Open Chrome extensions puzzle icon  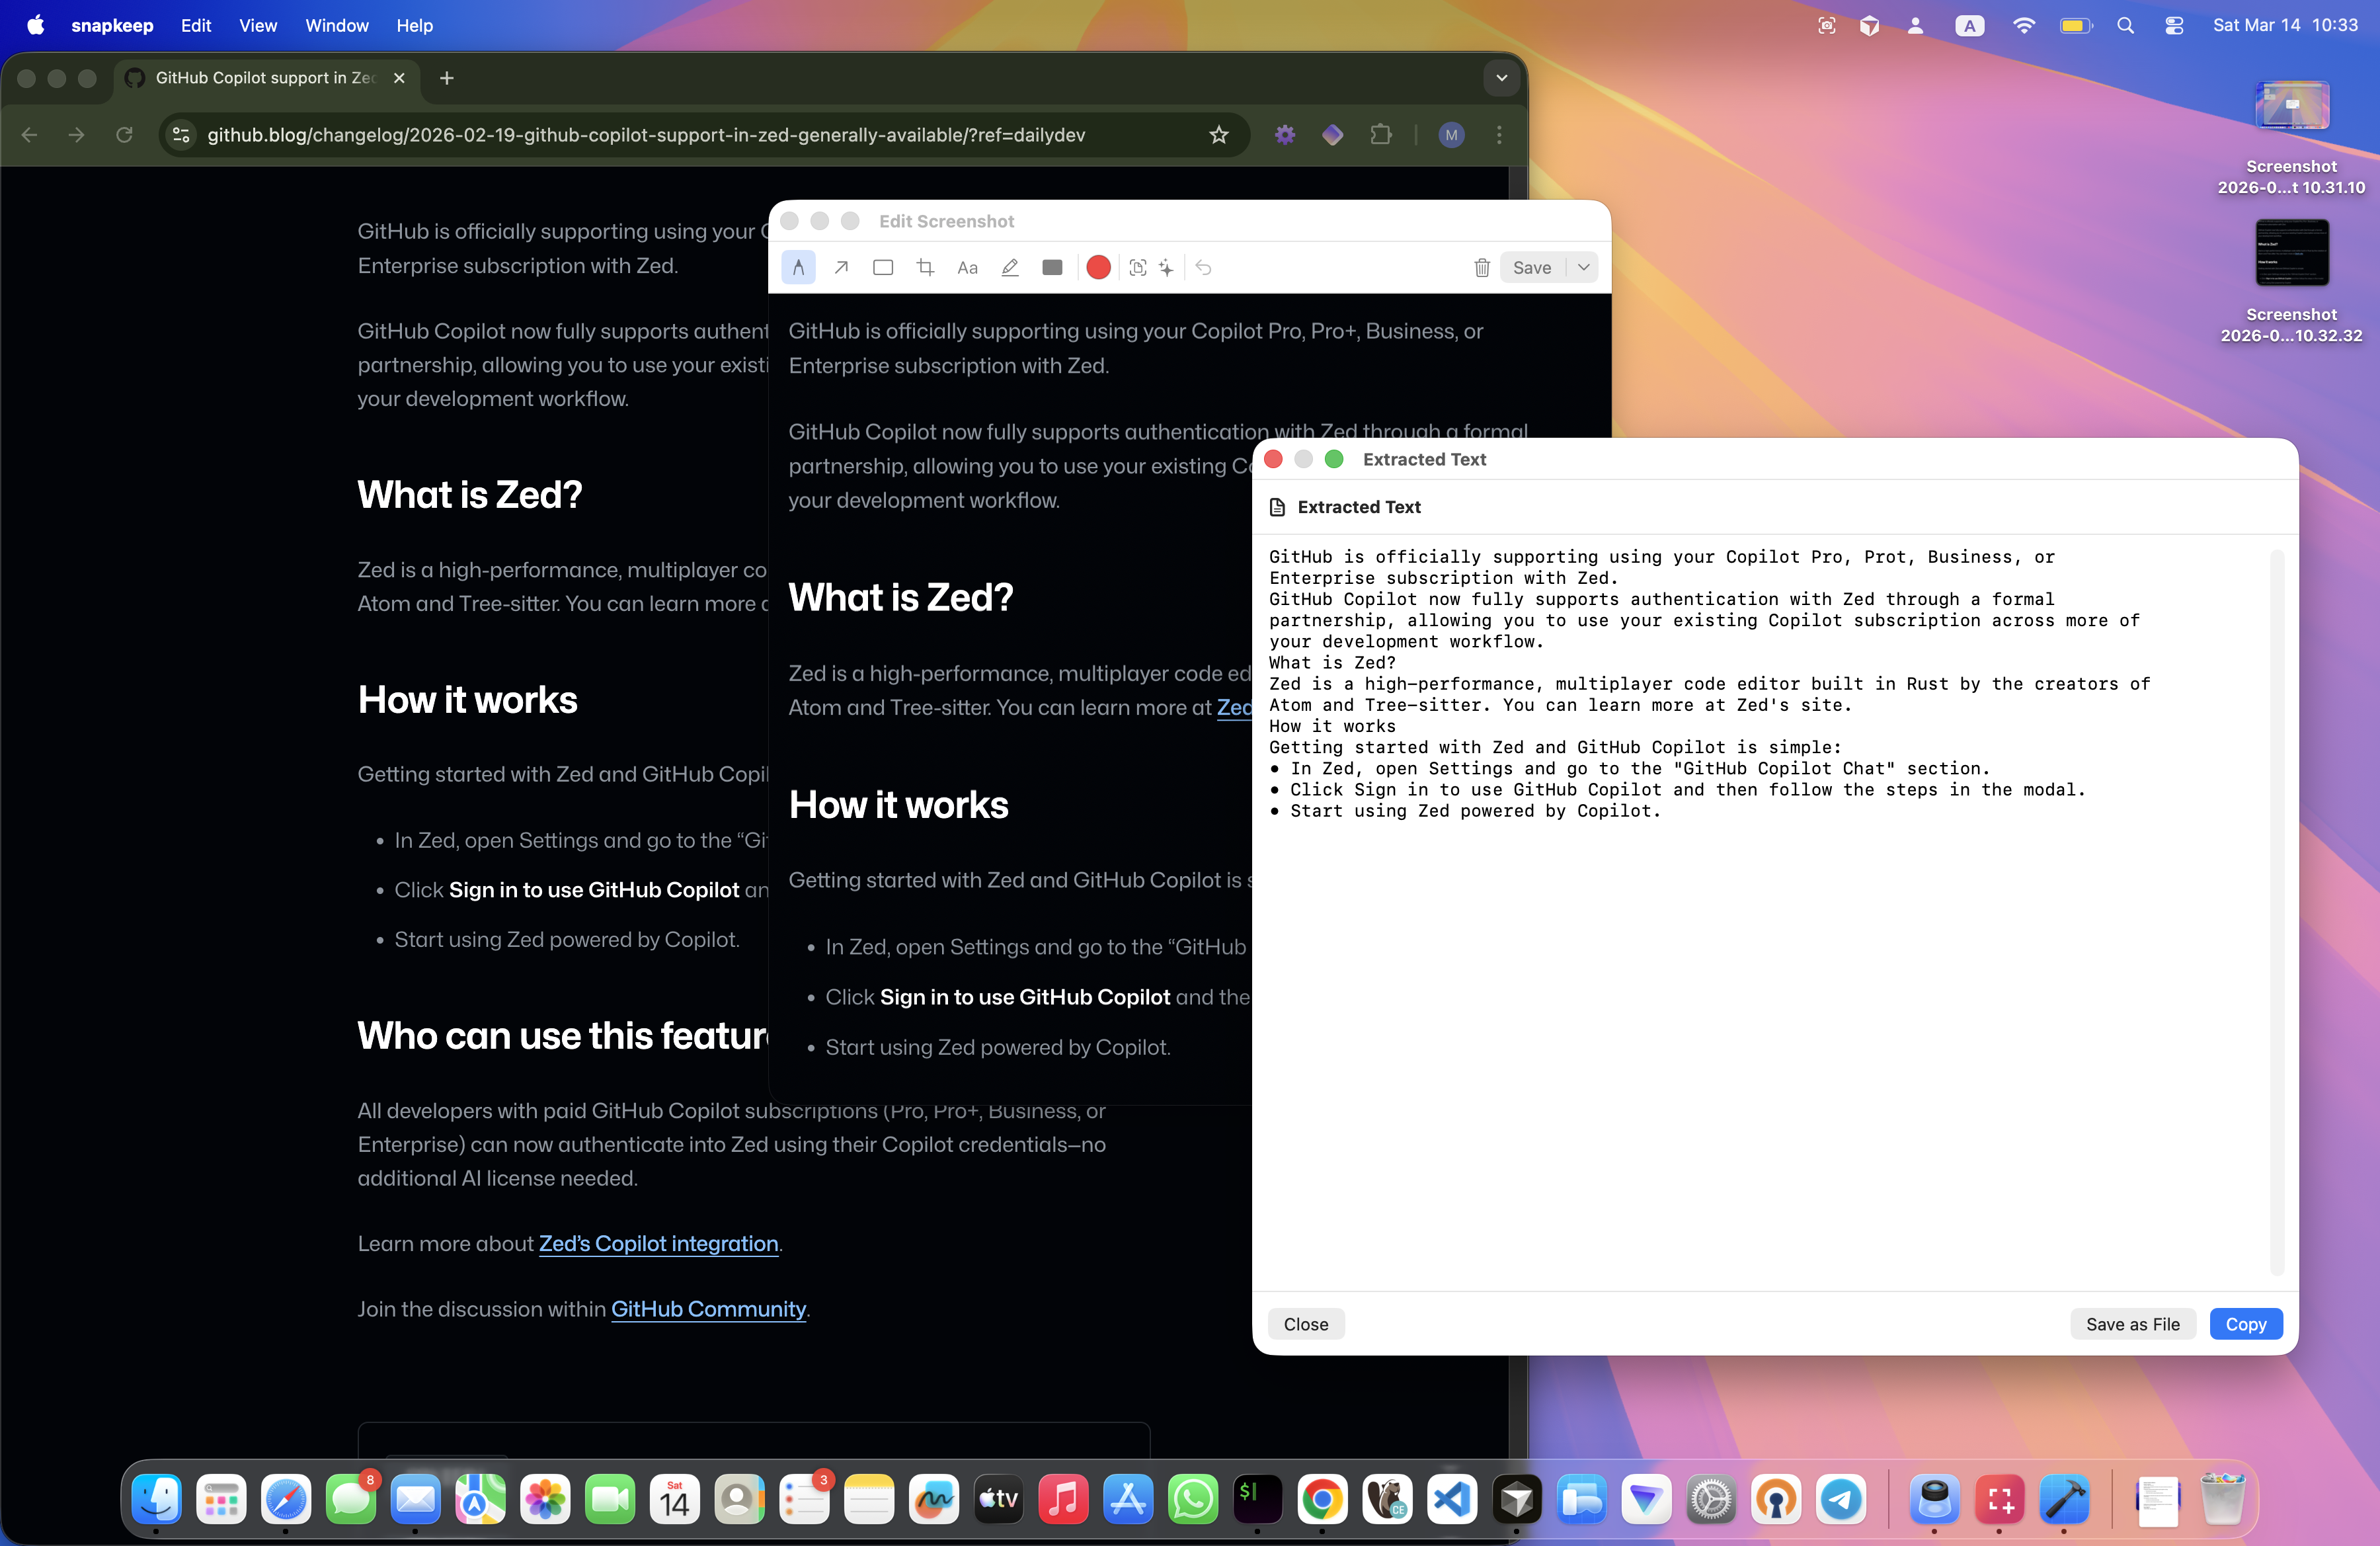[x=1381, y=135]
